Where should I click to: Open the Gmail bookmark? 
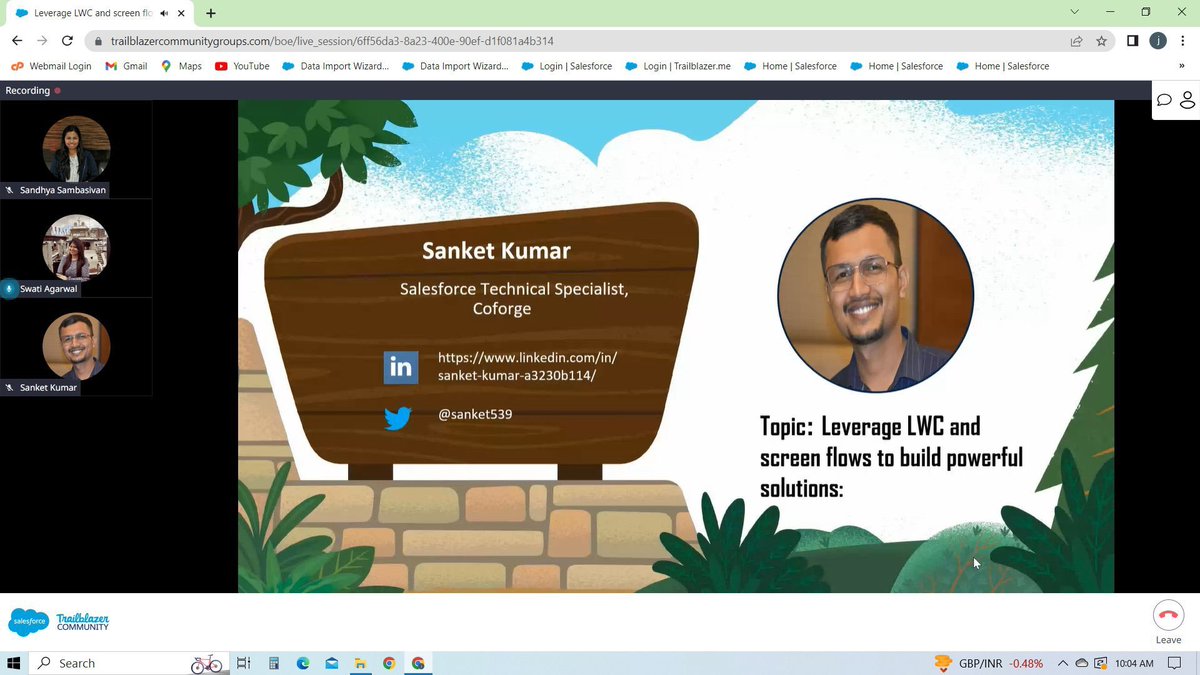pos(126,66)
